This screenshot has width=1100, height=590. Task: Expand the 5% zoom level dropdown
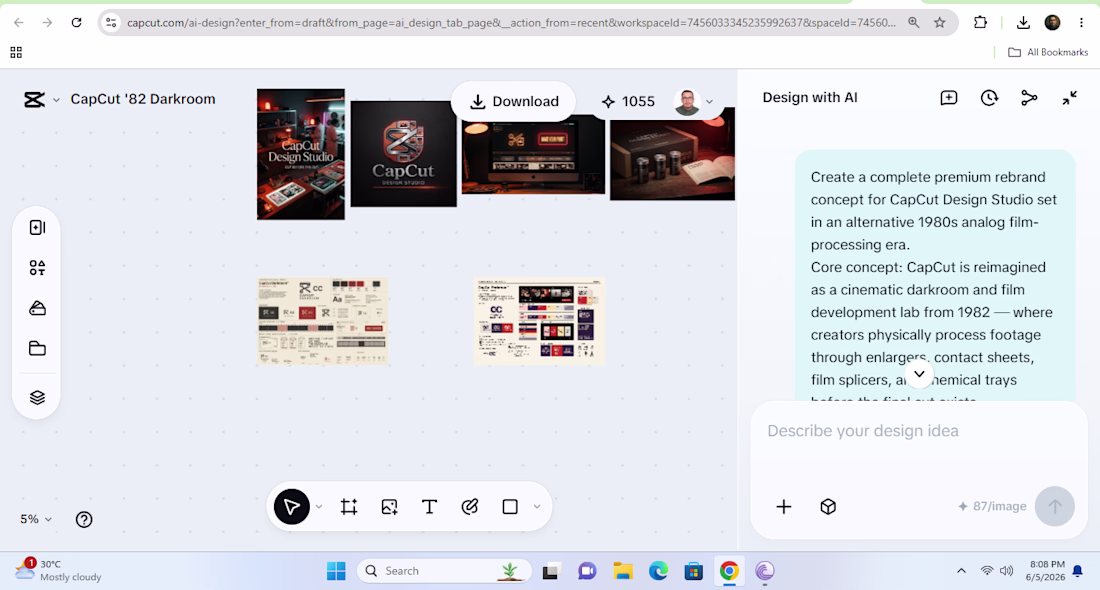point(36,519)
